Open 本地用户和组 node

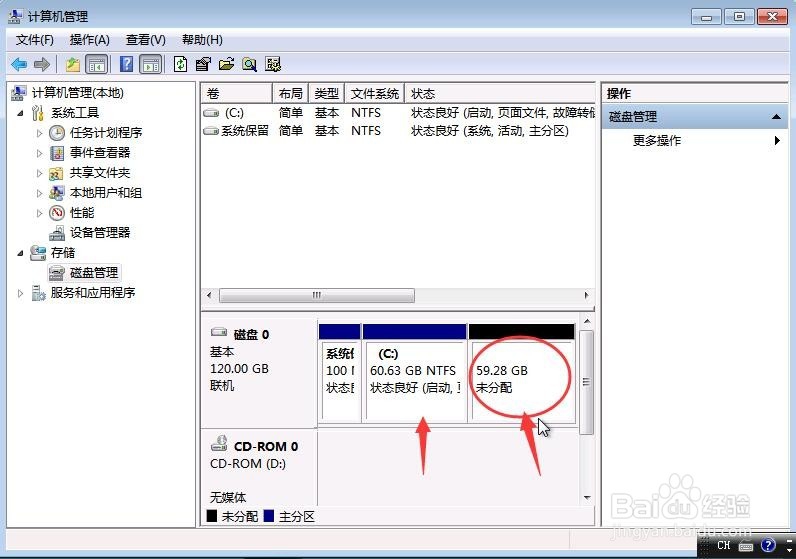click(x=106, y=193)
